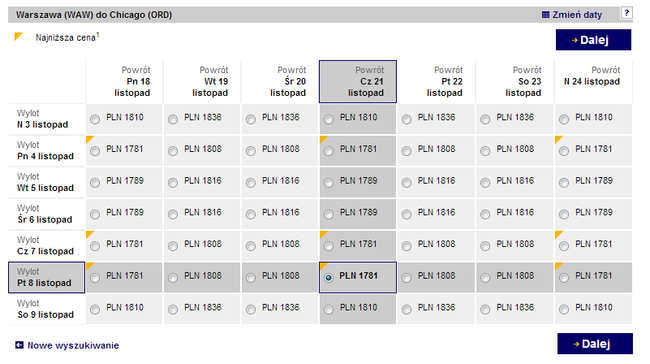
Task: Select fare for N 3 listopad, Pn 18 return
Action: click(95, 119)
